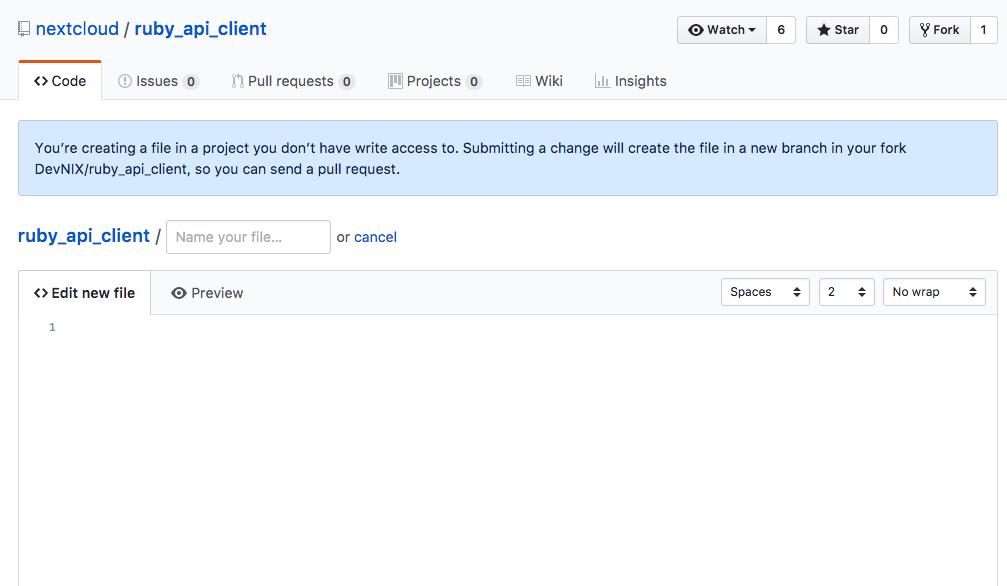This screenshot has width=1007, height=586.
Task: Click the Wiki book icon
Action: click(523, 81)
